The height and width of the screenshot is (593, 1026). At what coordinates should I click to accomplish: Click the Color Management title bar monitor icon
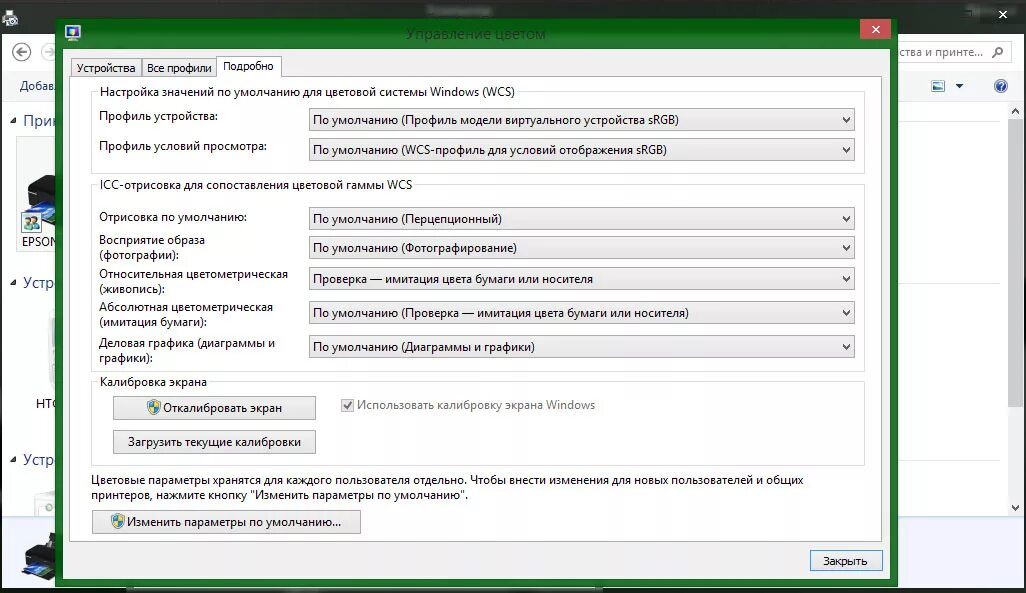click(x=73, y=32)
